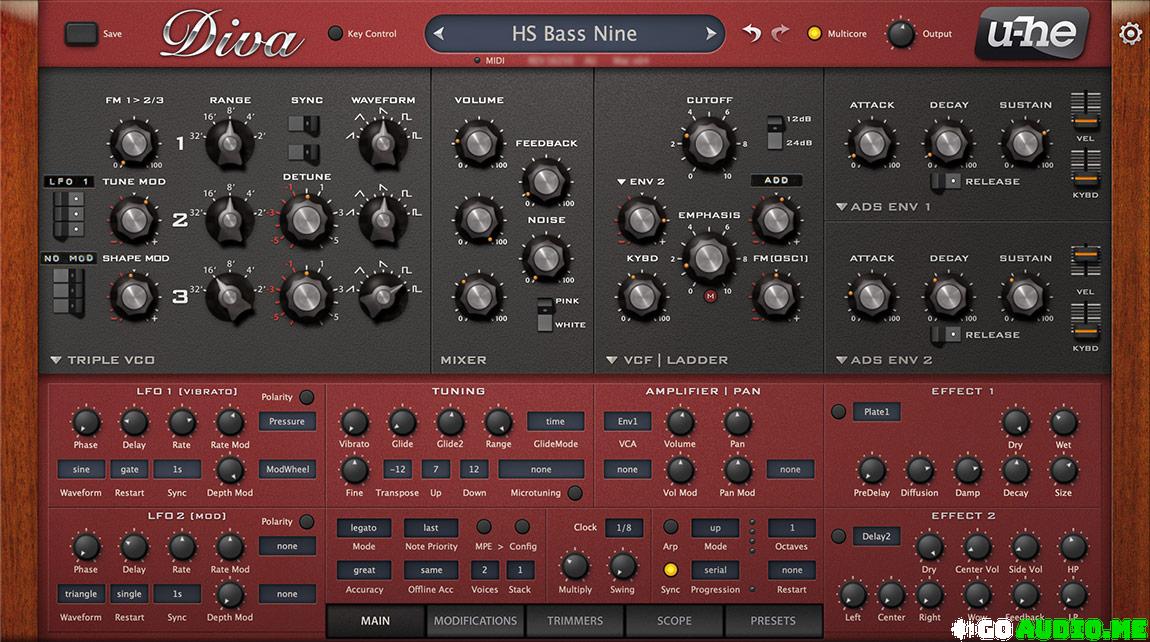Open the Pressure selector in LFO 1

click(287, 421)
